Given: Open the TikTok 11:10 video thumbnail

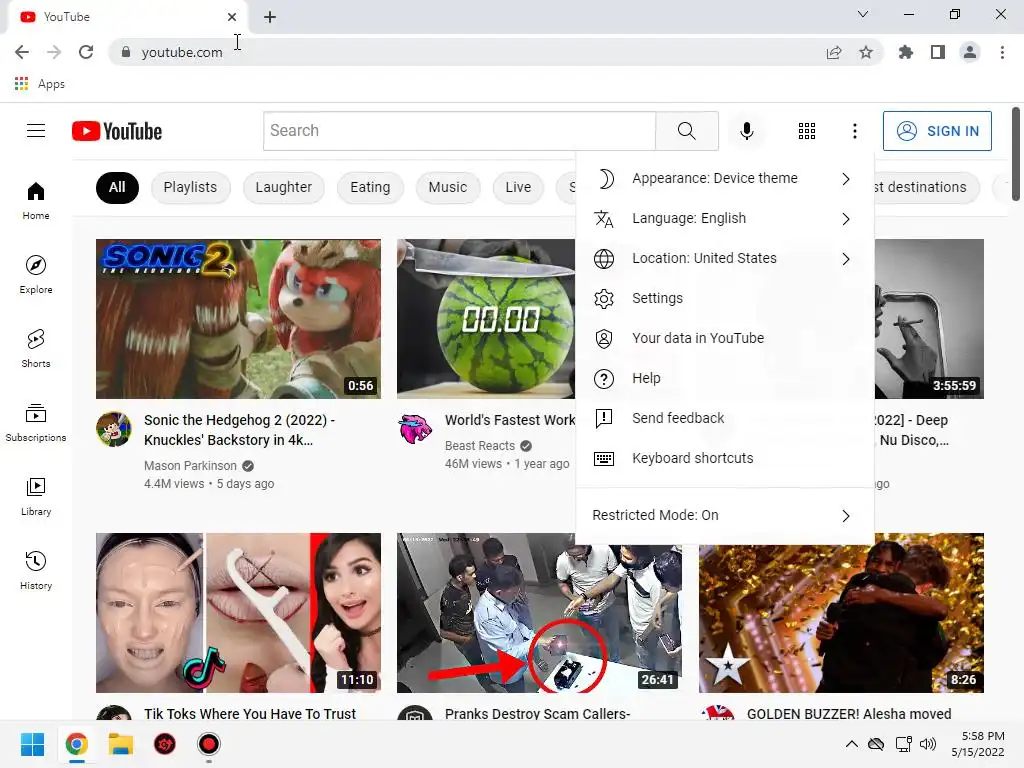Looking at the screenshot, I should pos(238,613).
